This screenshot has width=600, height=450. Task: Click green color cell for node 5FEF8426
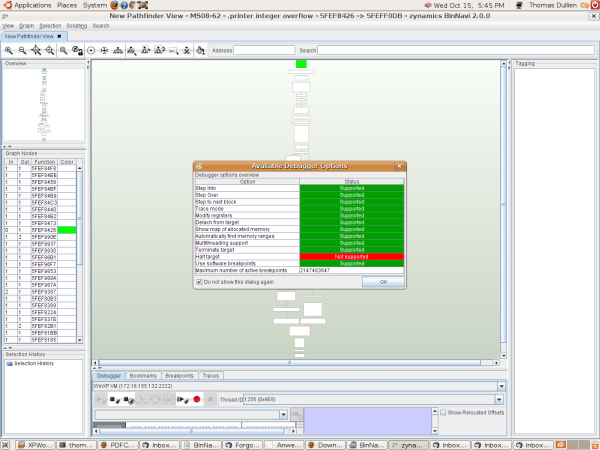click(x=67, y=230)
